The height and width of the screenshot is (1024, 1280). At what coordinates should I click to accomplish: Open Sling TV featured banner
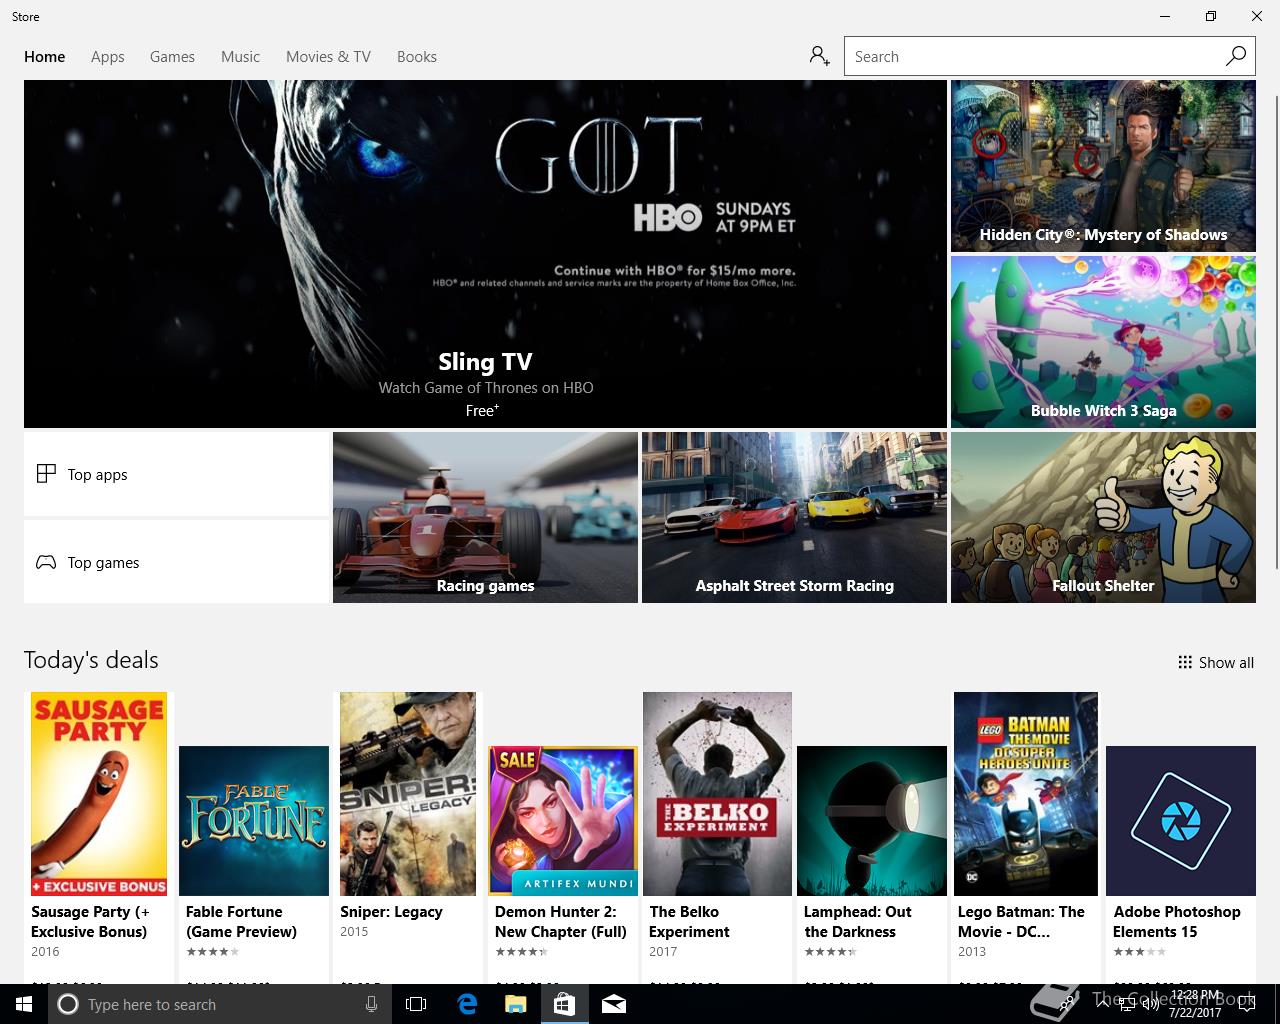pyautogui.click(x=485, y=254)
